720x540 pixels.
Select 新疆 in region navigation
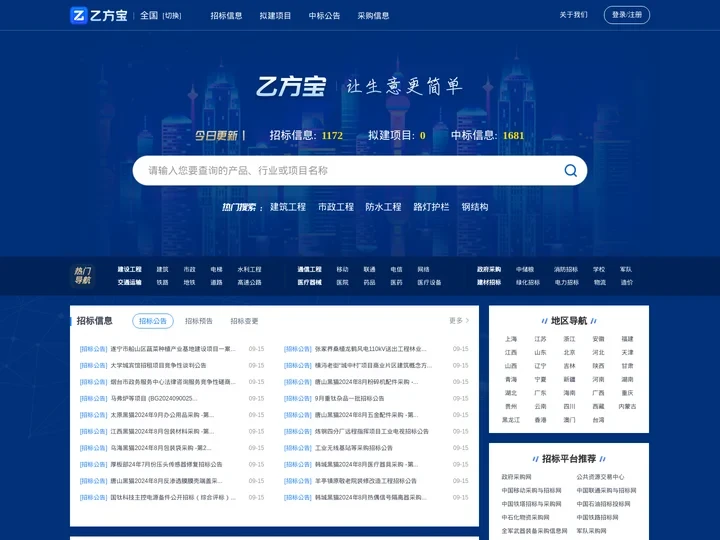tap(569, 379)
